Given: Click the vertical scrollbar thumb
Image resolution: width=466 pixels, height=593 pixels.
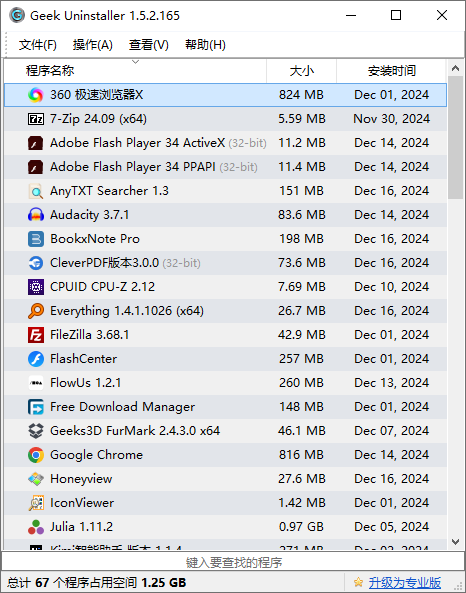Looking at the screenshot, I should [x=455, y=137].
